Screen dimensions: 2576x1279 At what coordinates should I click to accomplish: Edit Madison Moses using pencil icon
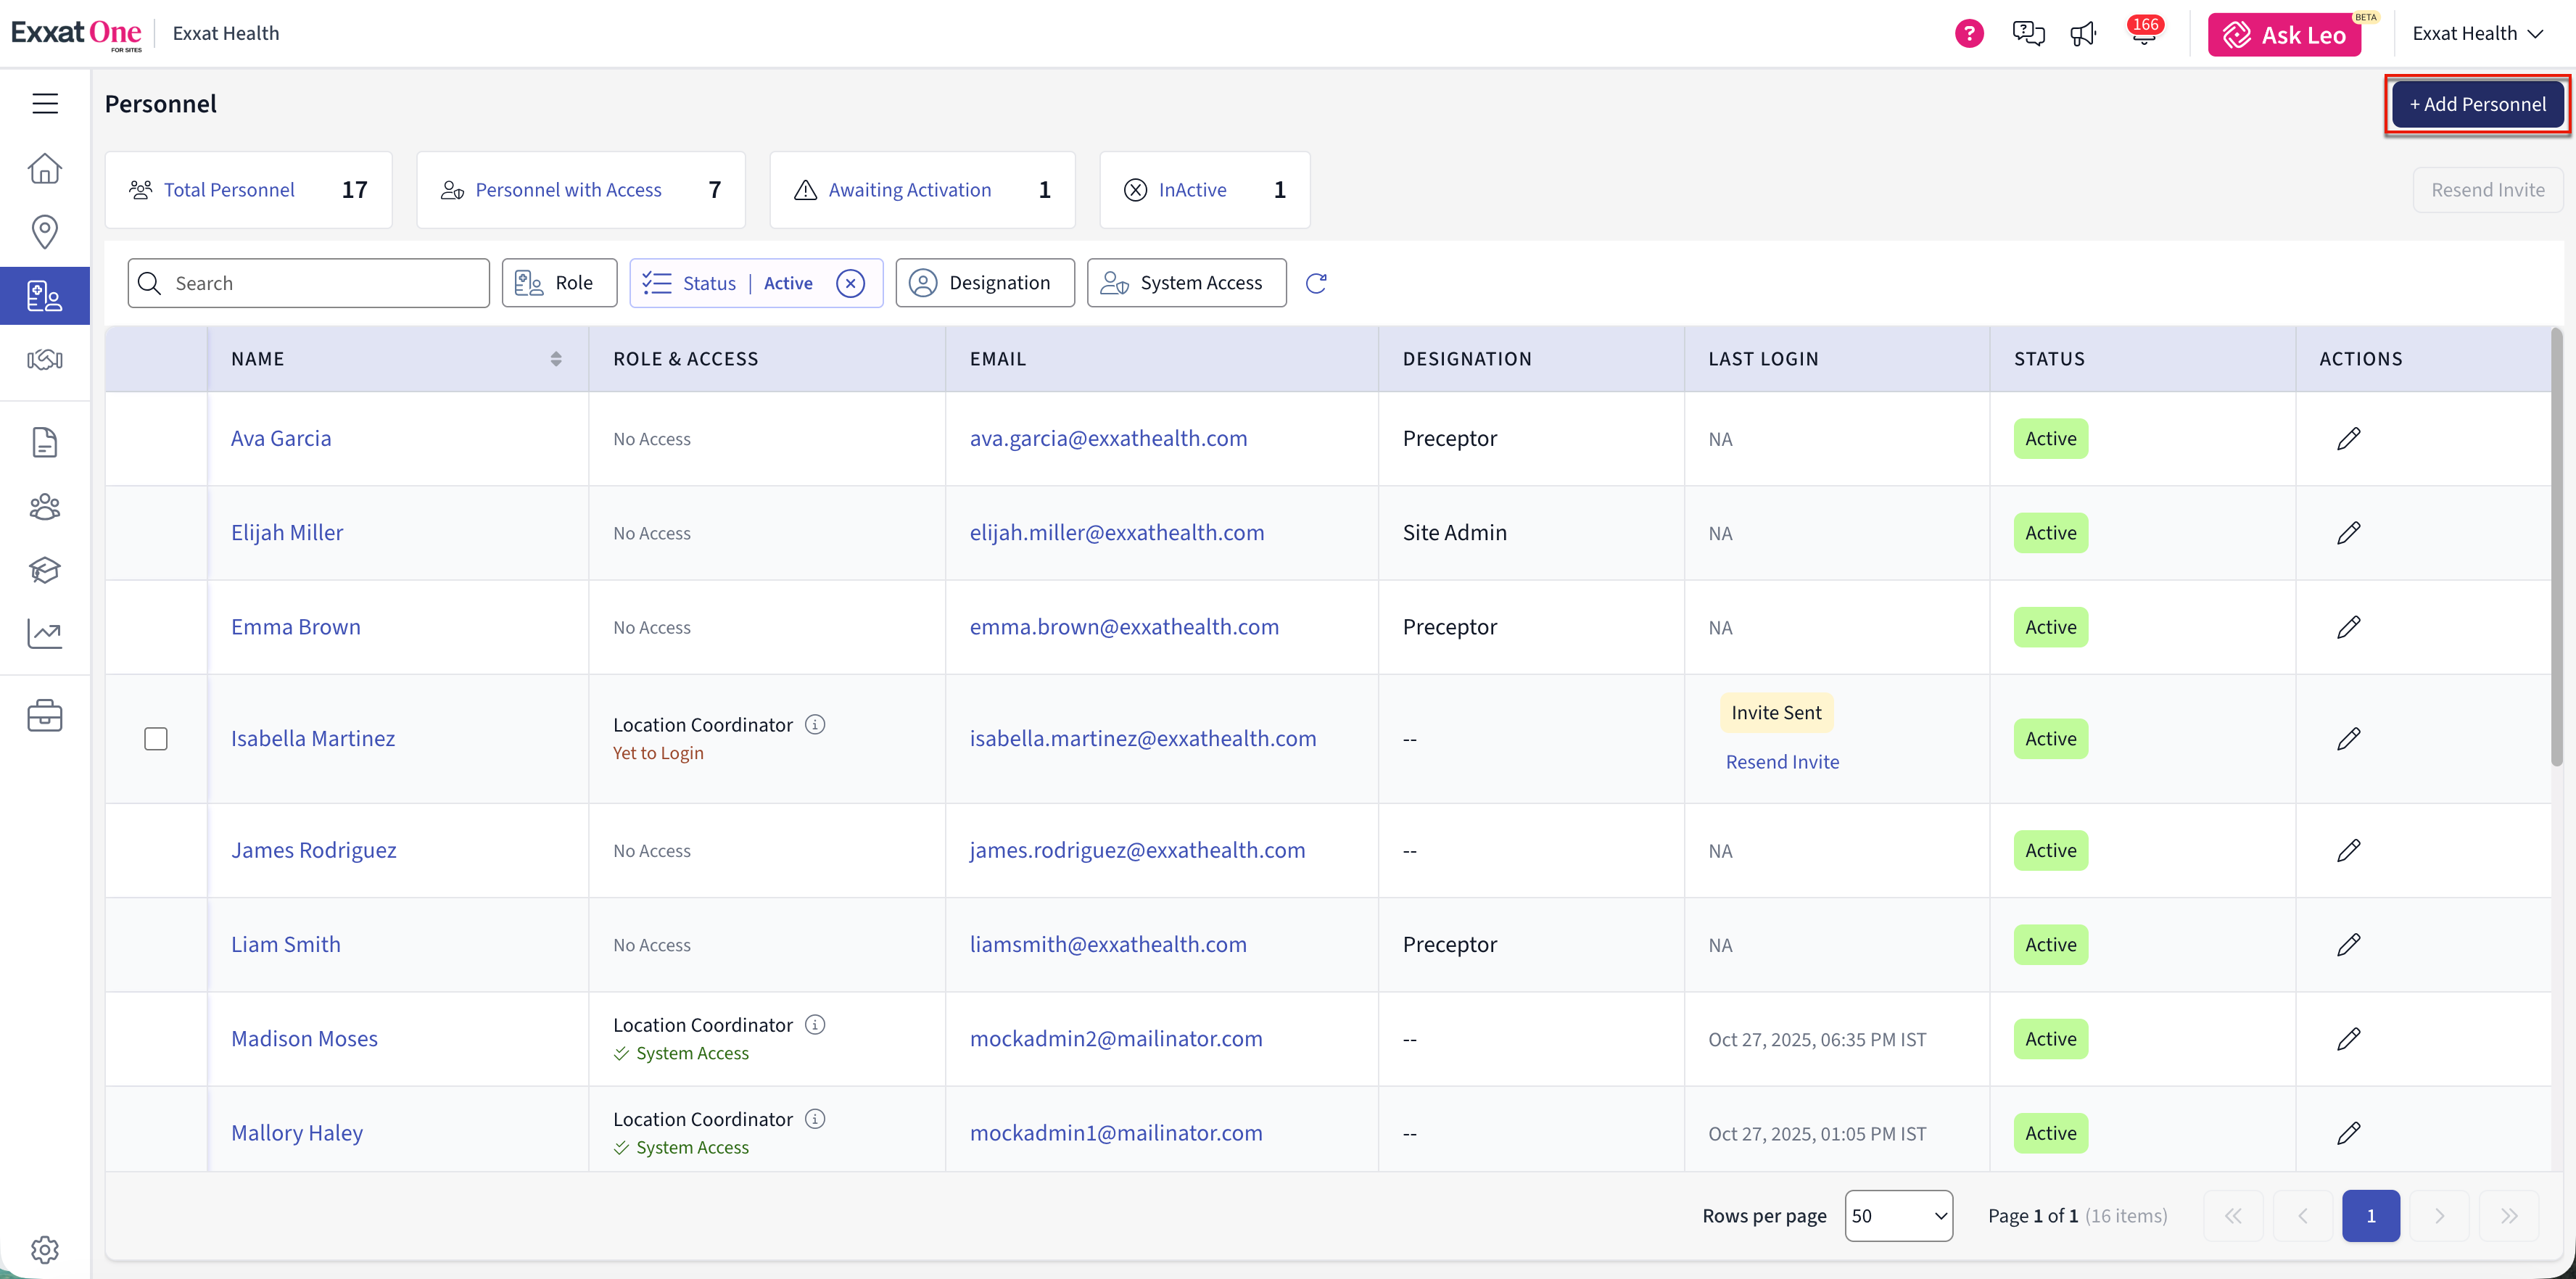click(2349, 1039)
